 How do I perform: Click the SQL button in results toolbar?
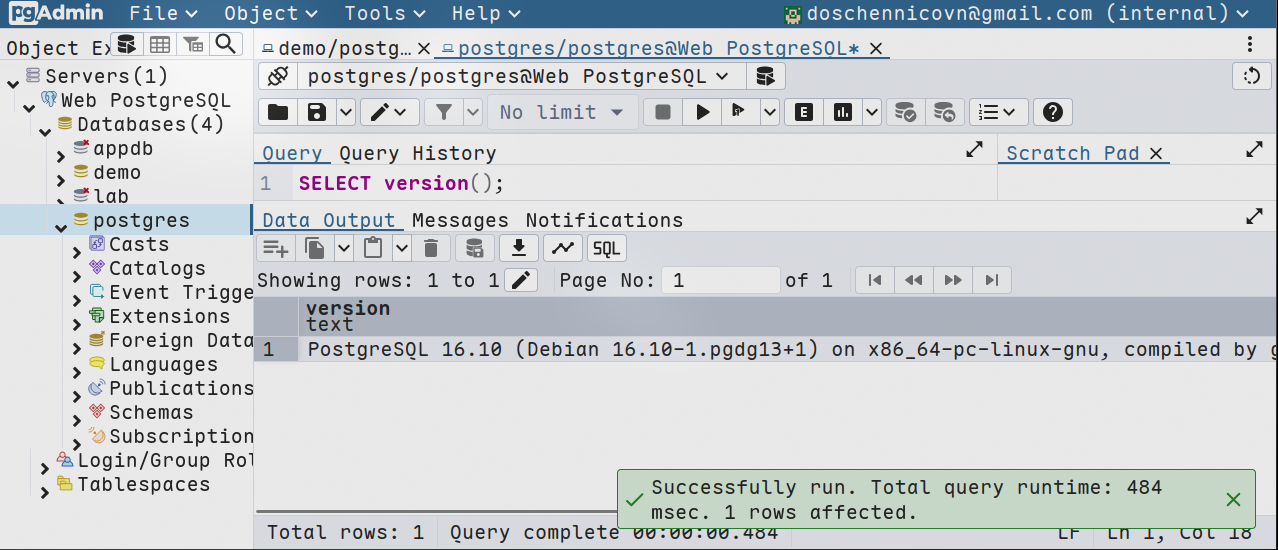tap(606, 248)
